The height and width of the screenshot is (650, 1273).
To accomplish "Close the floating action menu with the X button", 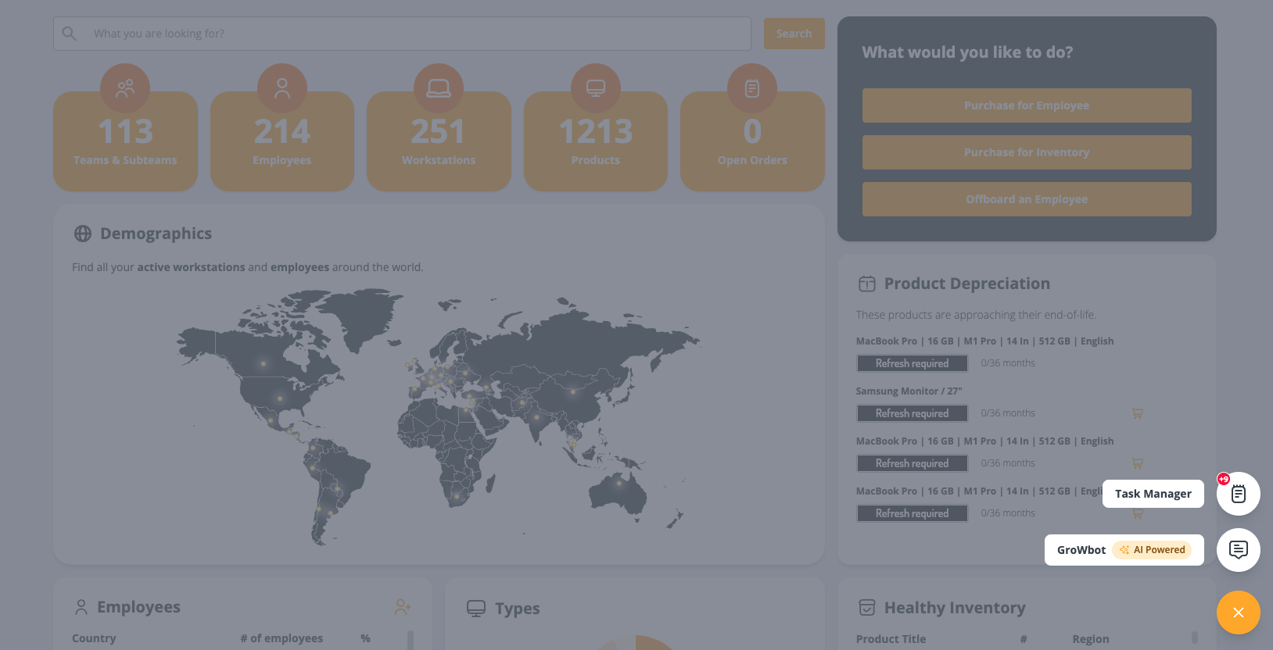I will [1238, 612].
